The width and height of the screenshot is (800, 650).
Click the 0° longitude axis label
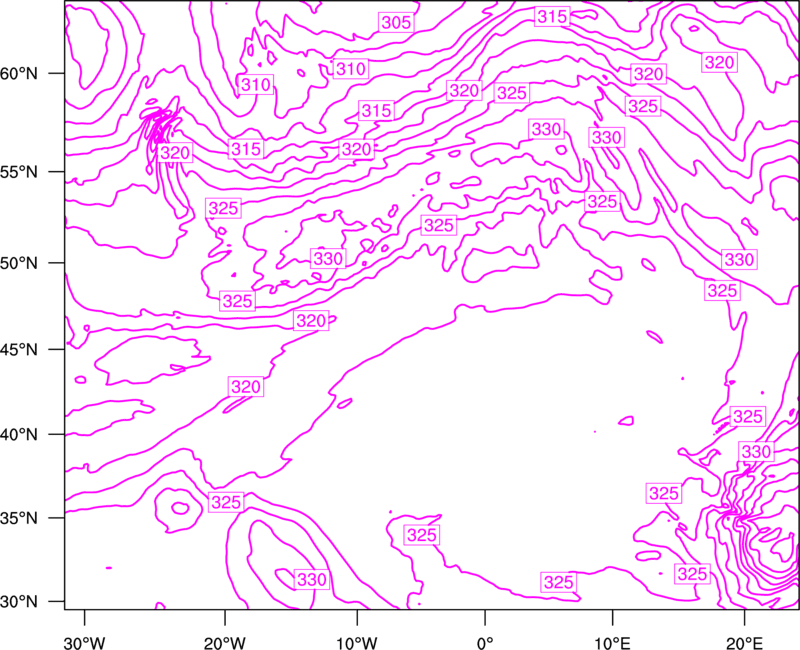485,643
